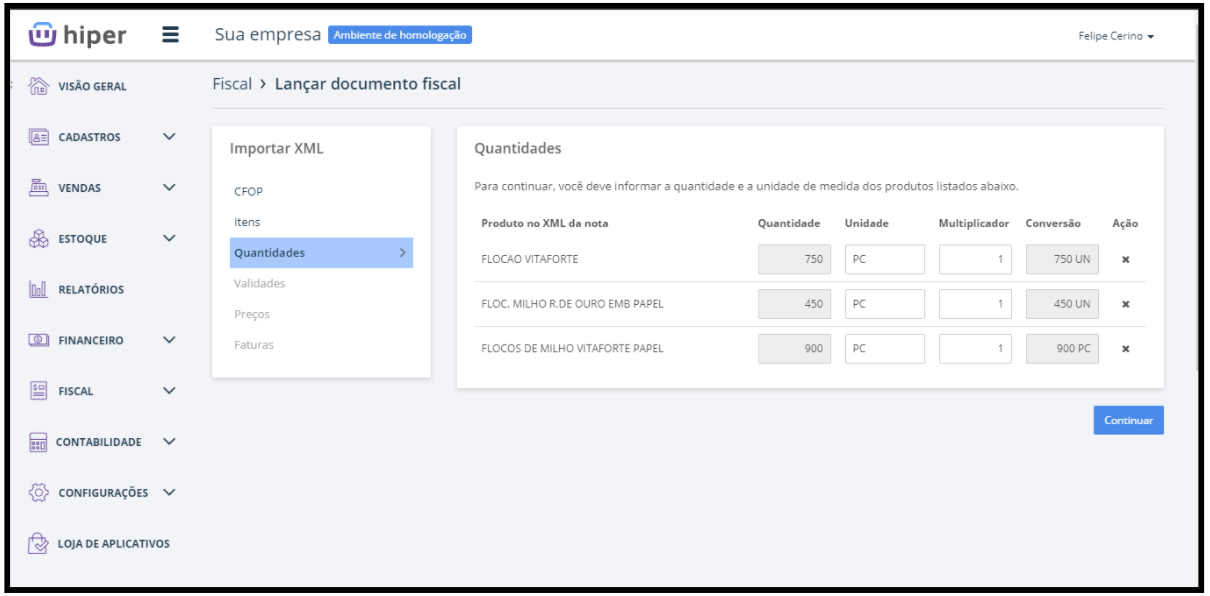Click Unidade field for FLOC. MILHO R.DE OURO
Image resolution: width=1210 pixels, height=596 pixels.
(884, 304)
